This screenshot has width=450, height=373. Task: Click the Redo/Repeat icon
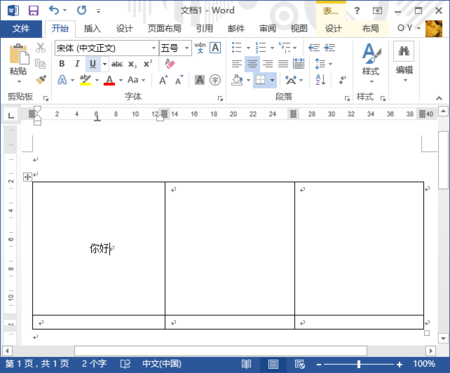point(81,10)
